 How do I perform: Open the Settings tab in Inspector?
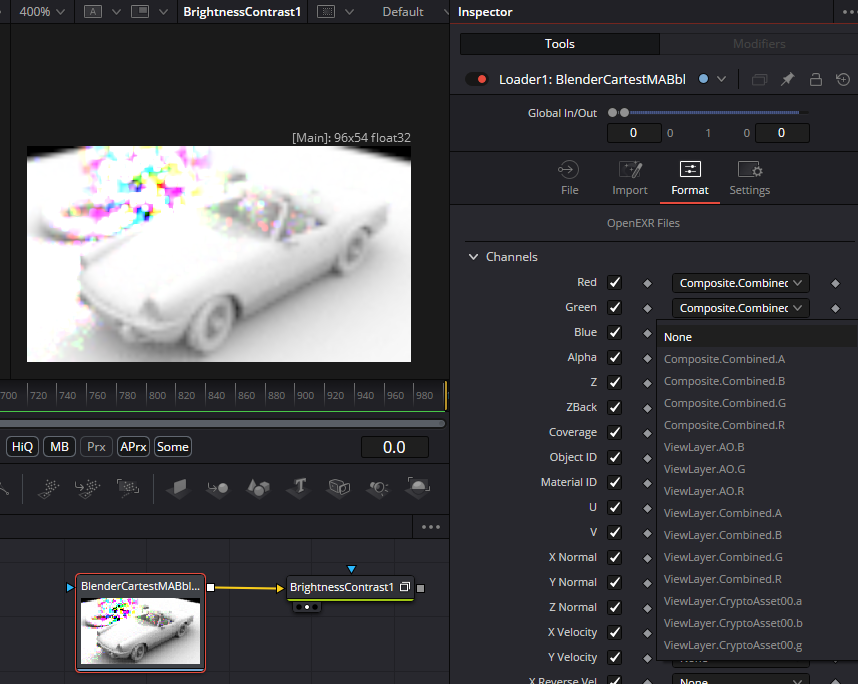[749, 178]
